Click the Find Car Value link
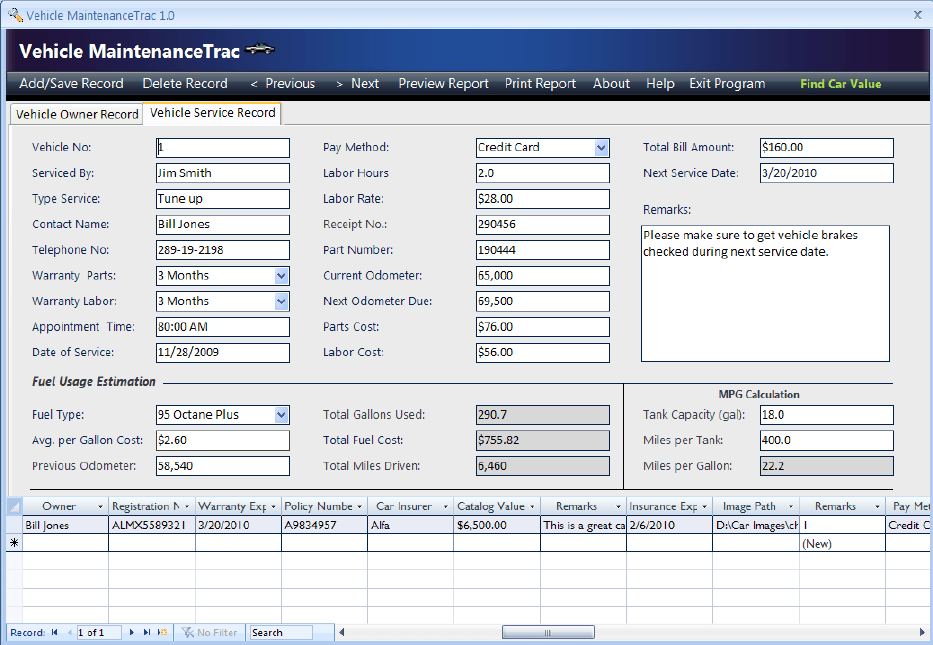 coord(840,84)
